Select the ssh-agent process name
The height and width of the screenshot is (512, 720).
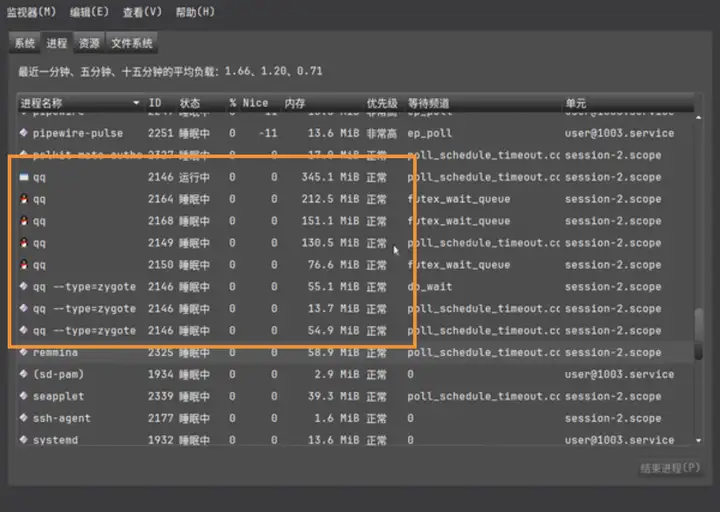(62, 418)
